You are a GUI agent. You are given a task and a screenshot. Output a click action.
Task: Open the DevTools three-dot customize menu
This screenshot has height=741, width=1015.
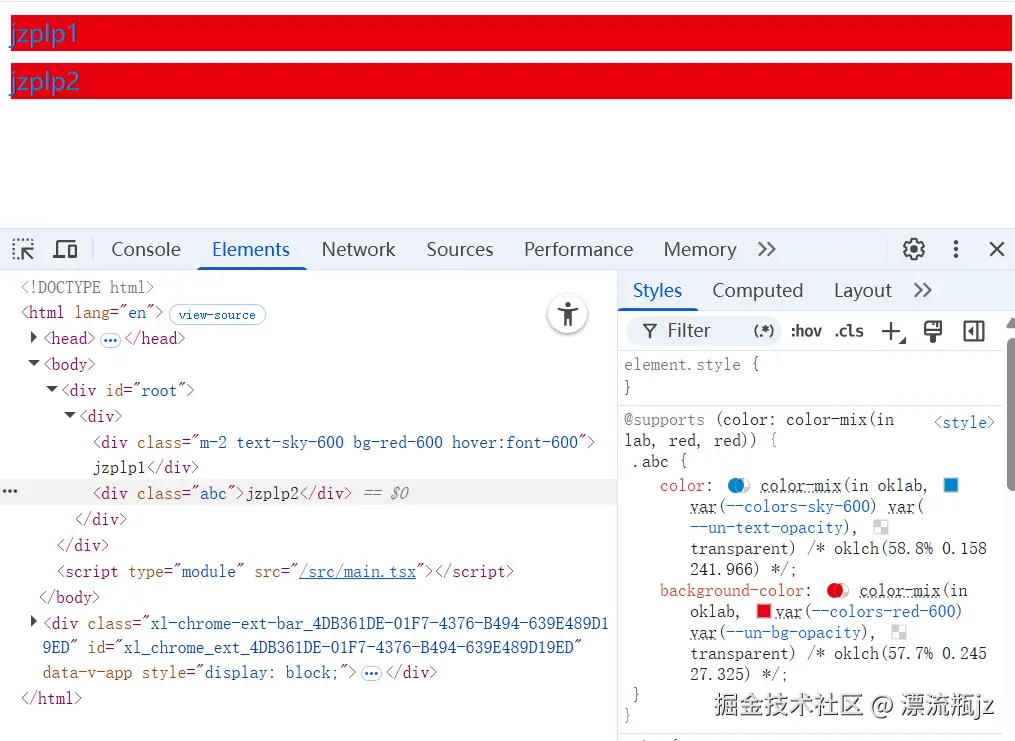click(x=955, y=249)
